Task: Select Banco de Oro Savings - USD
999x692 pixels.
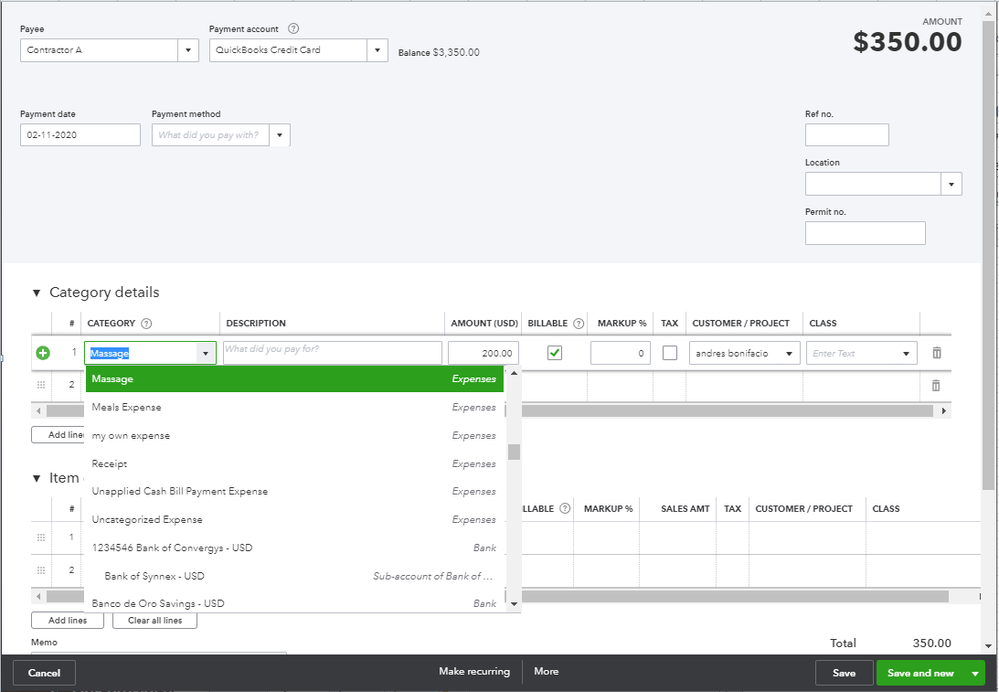Action: point(294,603)
